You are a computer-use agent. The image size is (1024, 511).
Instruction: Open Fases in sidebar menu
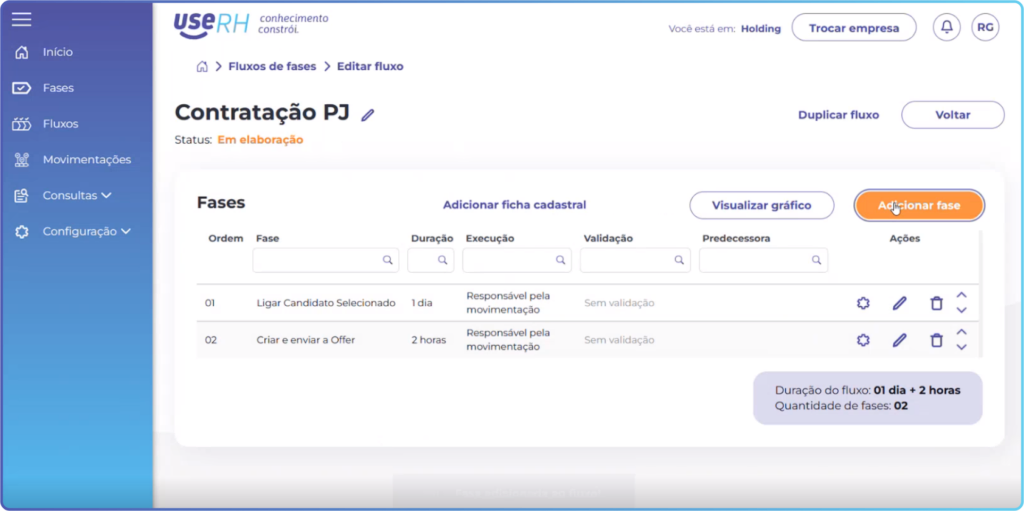58,88
